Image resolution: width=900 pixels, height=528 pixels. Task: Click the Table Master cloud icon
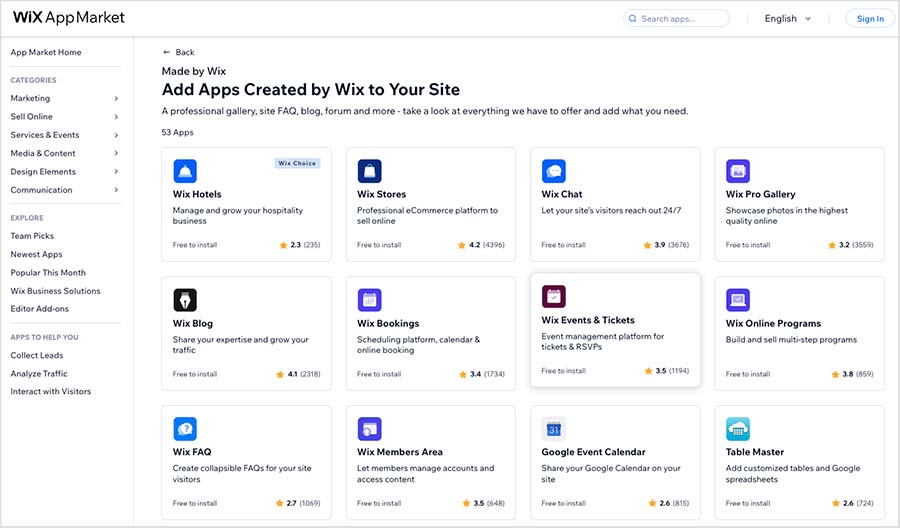tap(738, 429)
